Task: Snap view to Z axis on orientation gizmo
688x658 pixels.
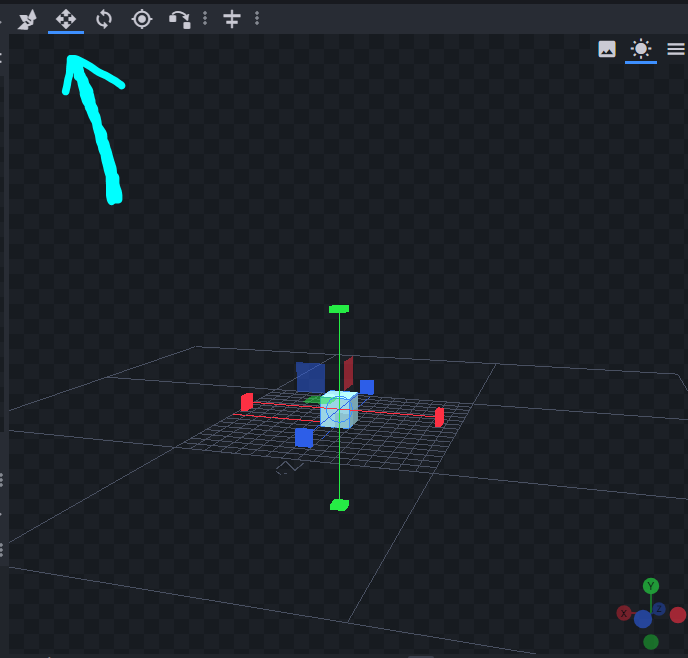Action: click(659, 609)
